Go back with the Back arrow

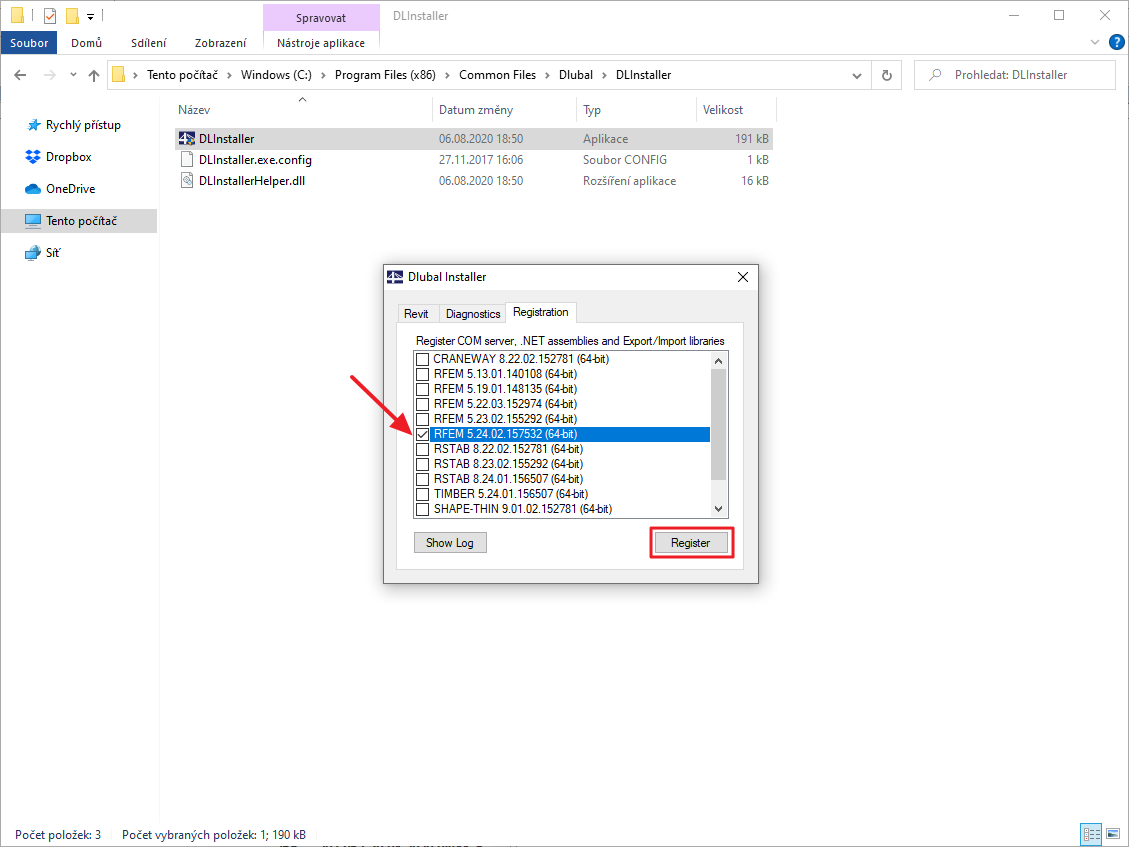(x=20, y=75)
